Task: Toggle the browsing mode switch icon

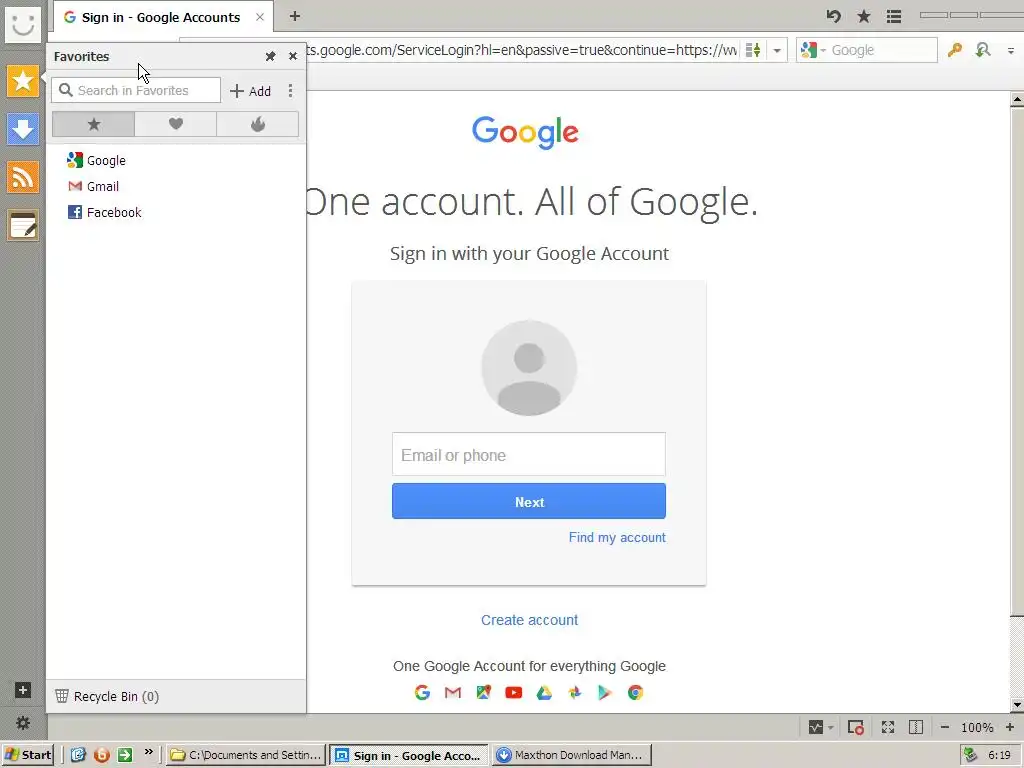Action: [x=753, y=50]
